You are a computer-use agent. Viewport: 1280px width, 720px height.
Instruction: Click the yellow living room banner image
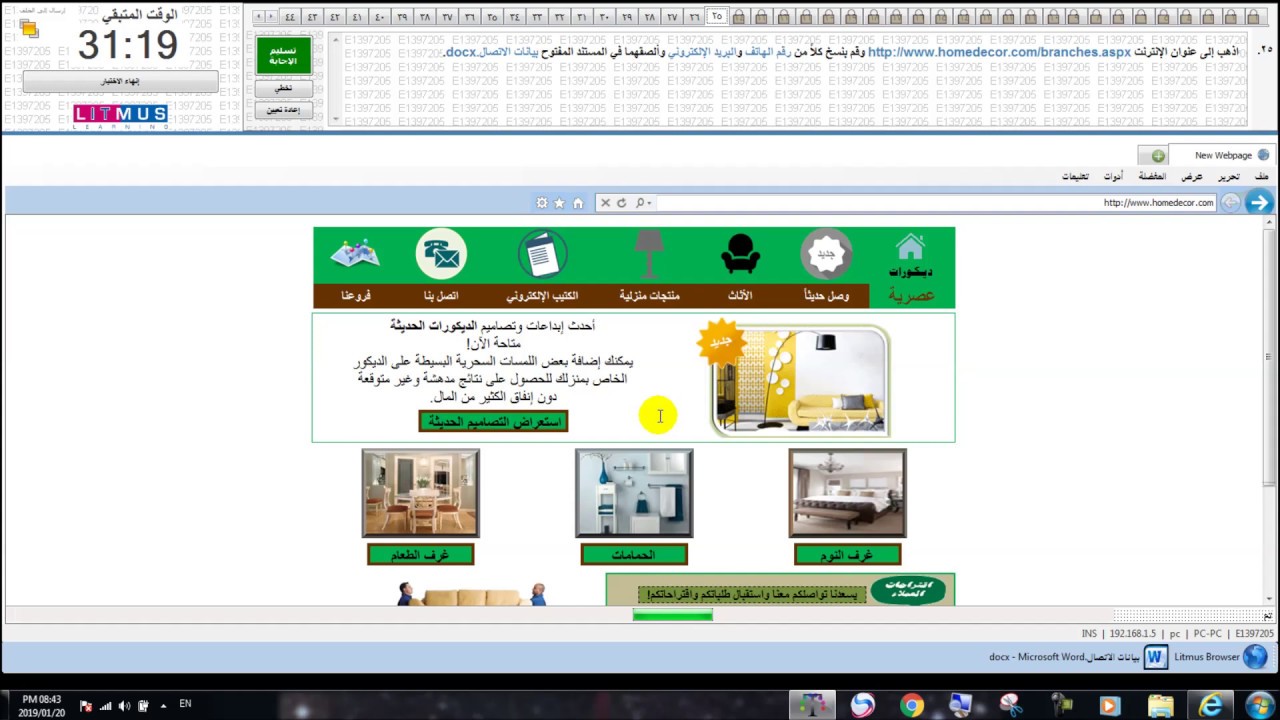click(799, 380)
